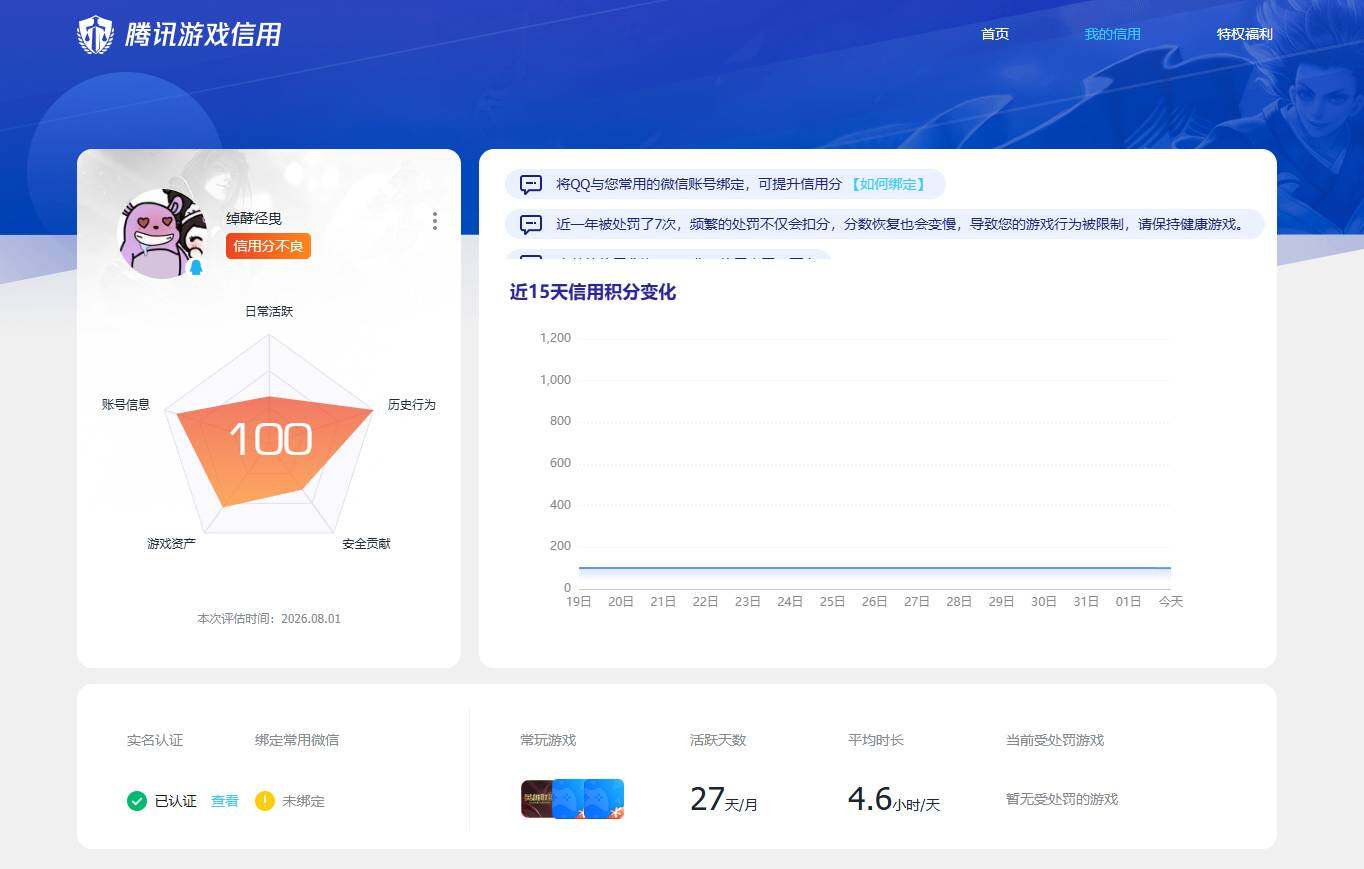
Task: Click the 当前受处罚游戏 label
Action: 1055,741
